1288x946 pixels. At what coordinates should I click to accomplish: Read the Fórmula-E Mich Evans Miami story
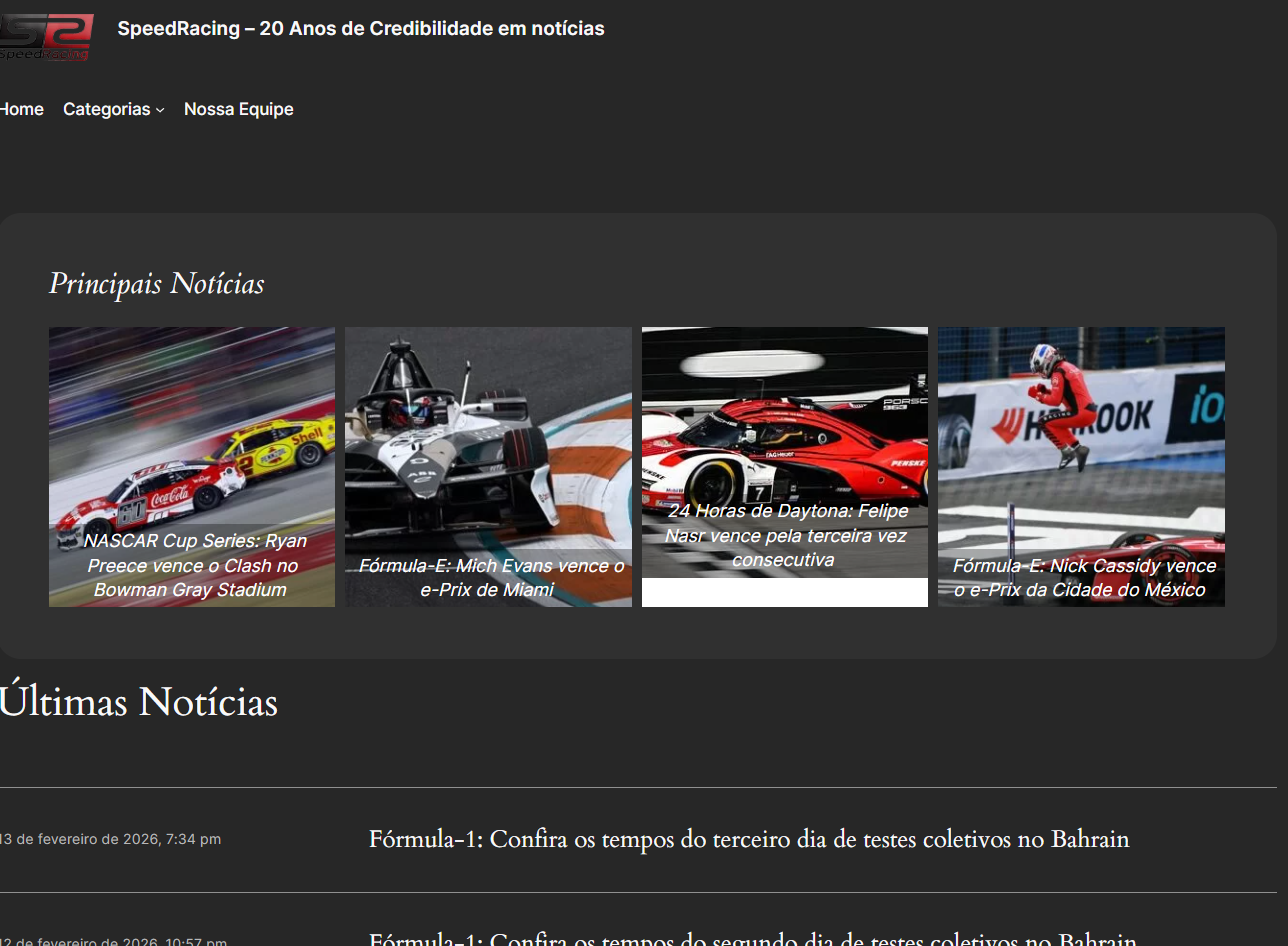[489, 578]
